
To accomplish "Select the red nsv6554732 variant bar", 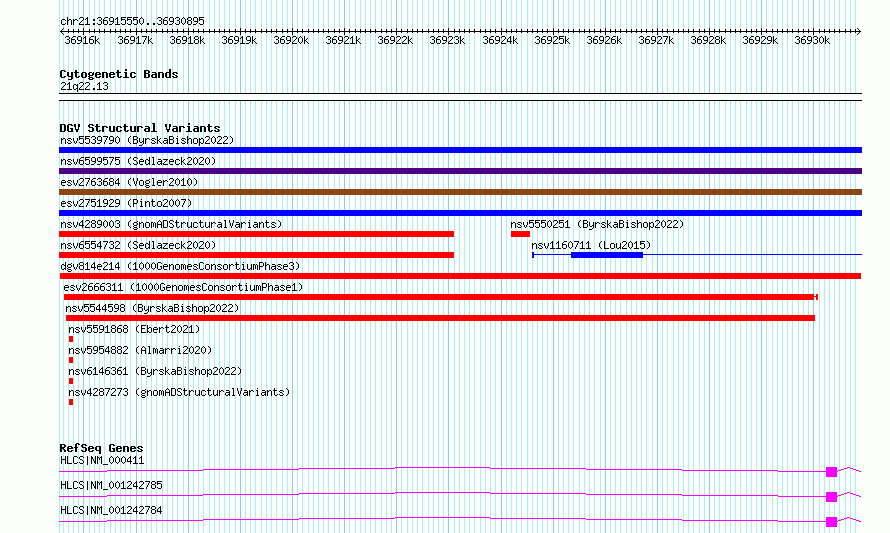I will [257, 255].
